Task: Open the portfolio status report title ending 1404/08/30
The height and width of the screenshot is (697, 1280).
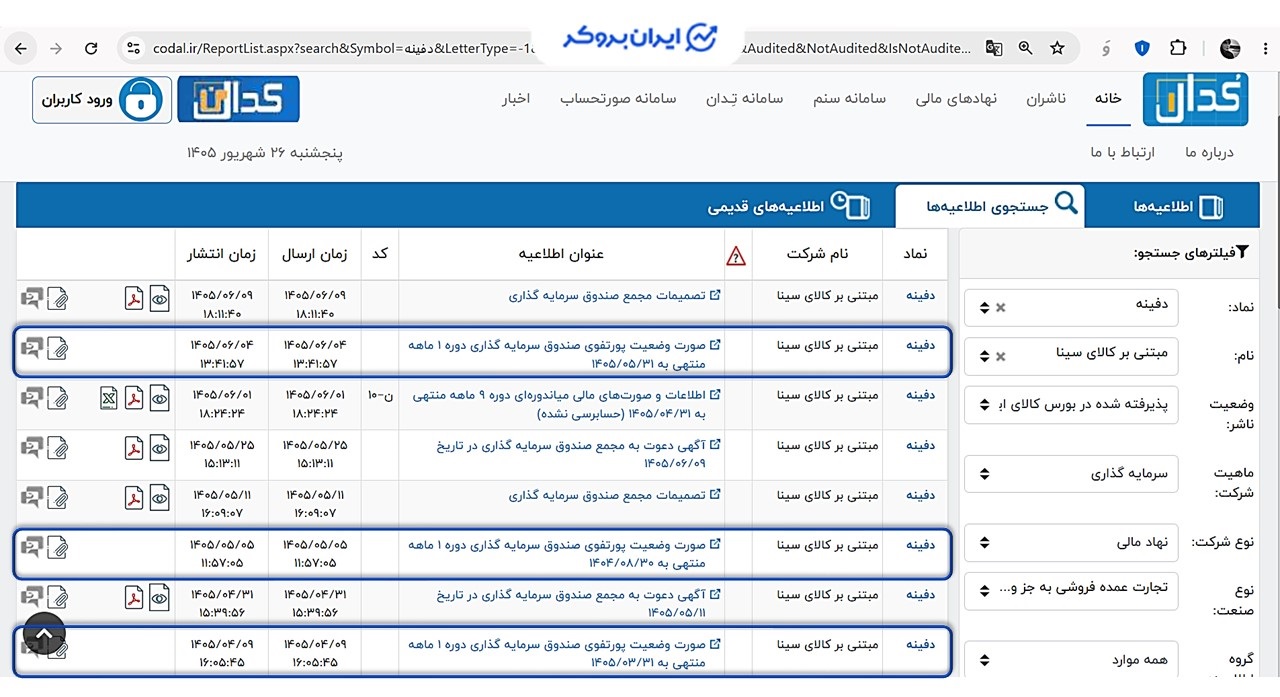Action: tap(565, 554)
